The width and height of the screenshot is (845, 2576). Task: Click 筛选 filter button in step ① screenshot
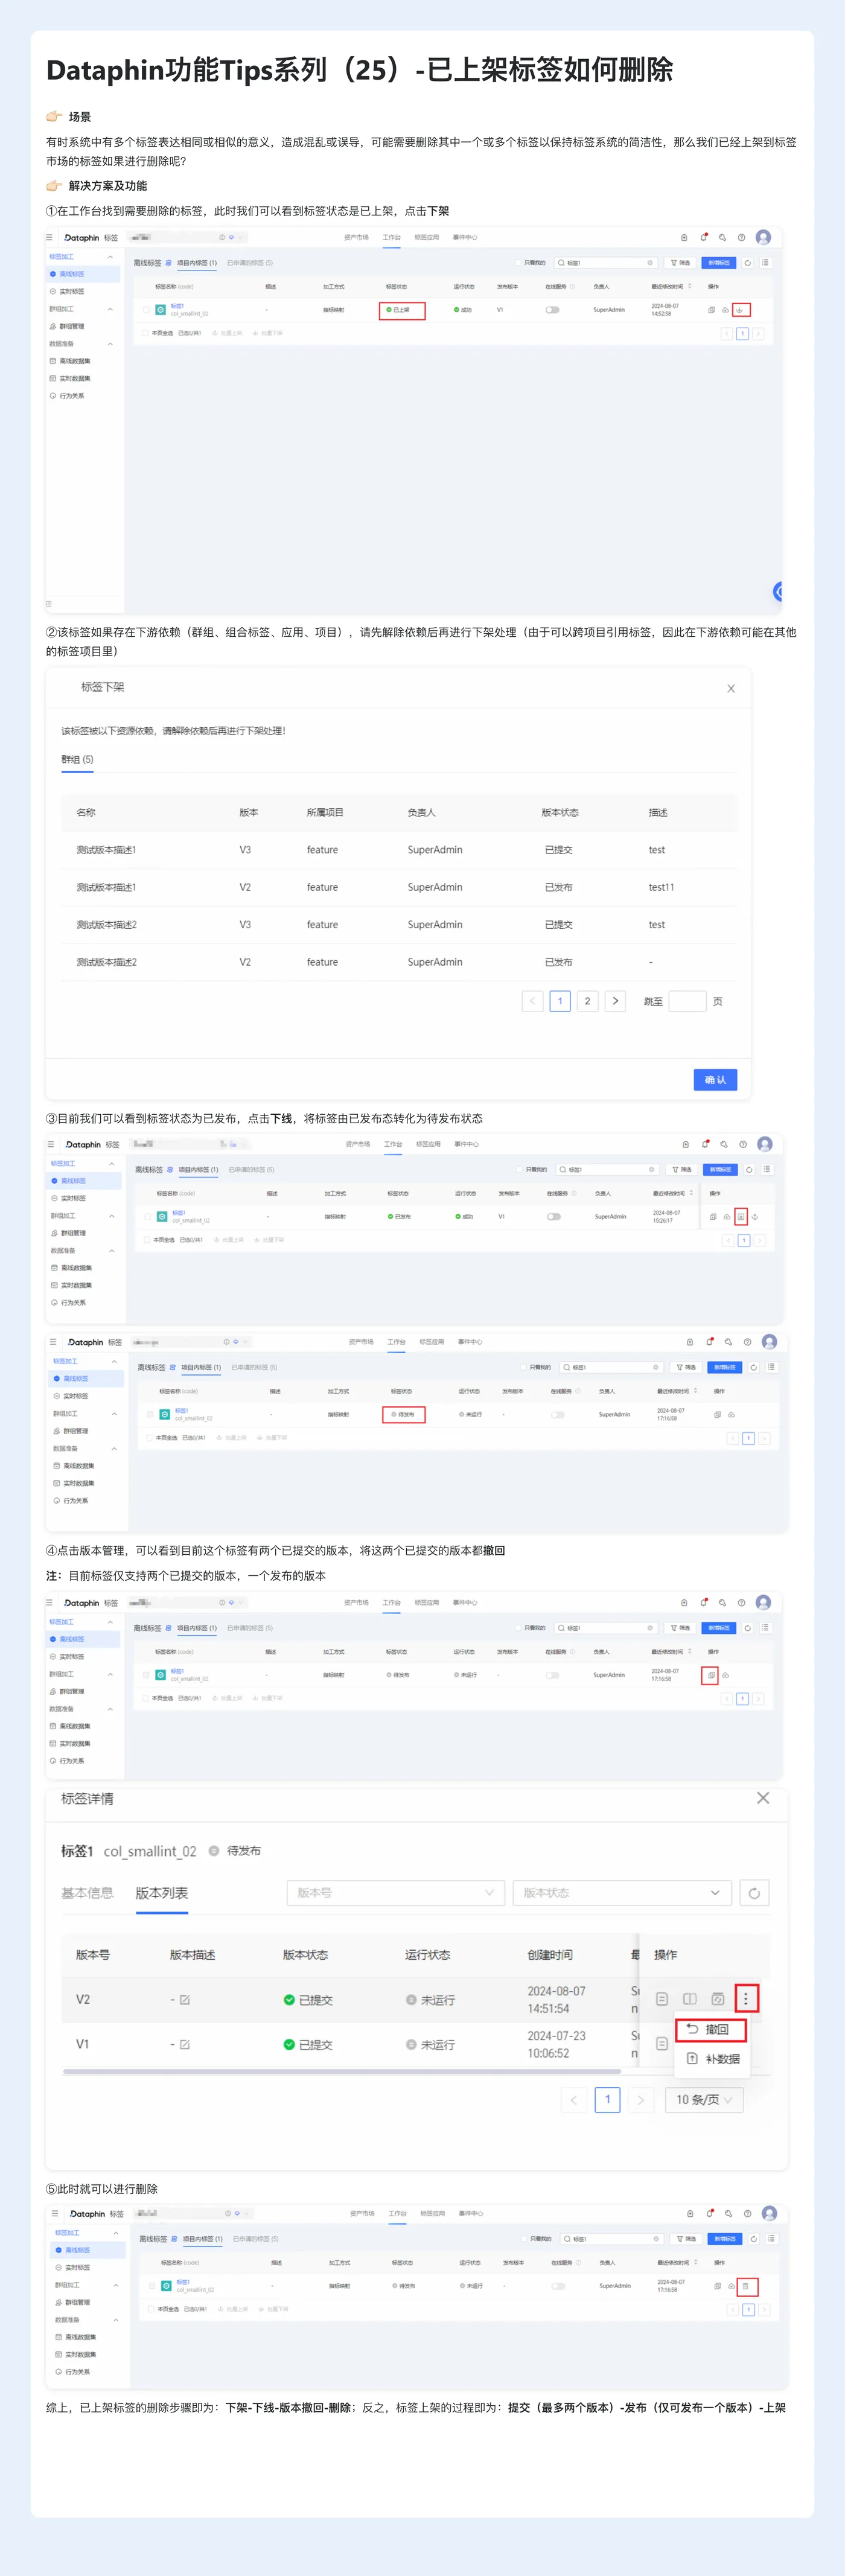click(x=680, y=263)
